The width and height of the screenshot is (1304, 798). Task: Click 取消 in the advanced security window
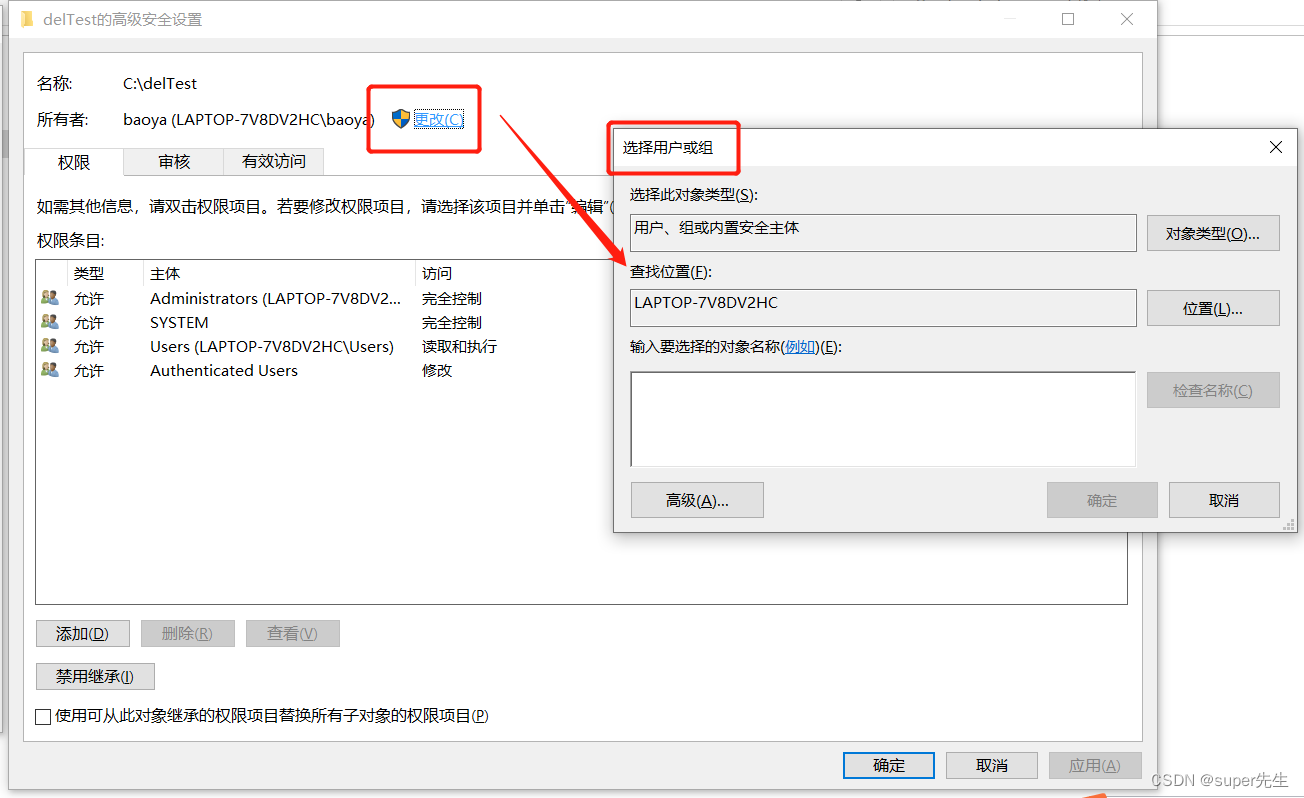pyautogui.click(x=992, y=766)
